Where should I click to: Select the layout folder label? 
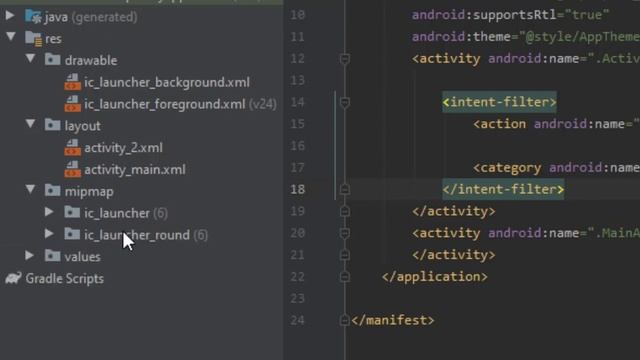pyautogui.click(x=82, y=126)
